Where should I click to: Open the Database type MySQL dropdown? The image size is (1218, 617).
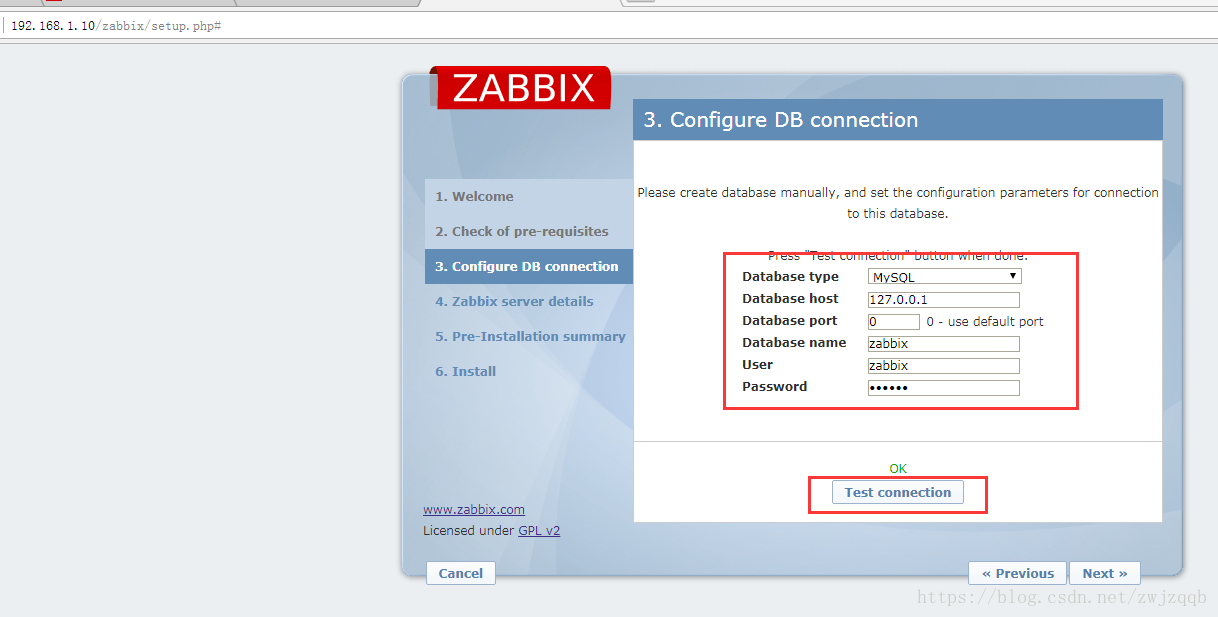click(944, 277)
